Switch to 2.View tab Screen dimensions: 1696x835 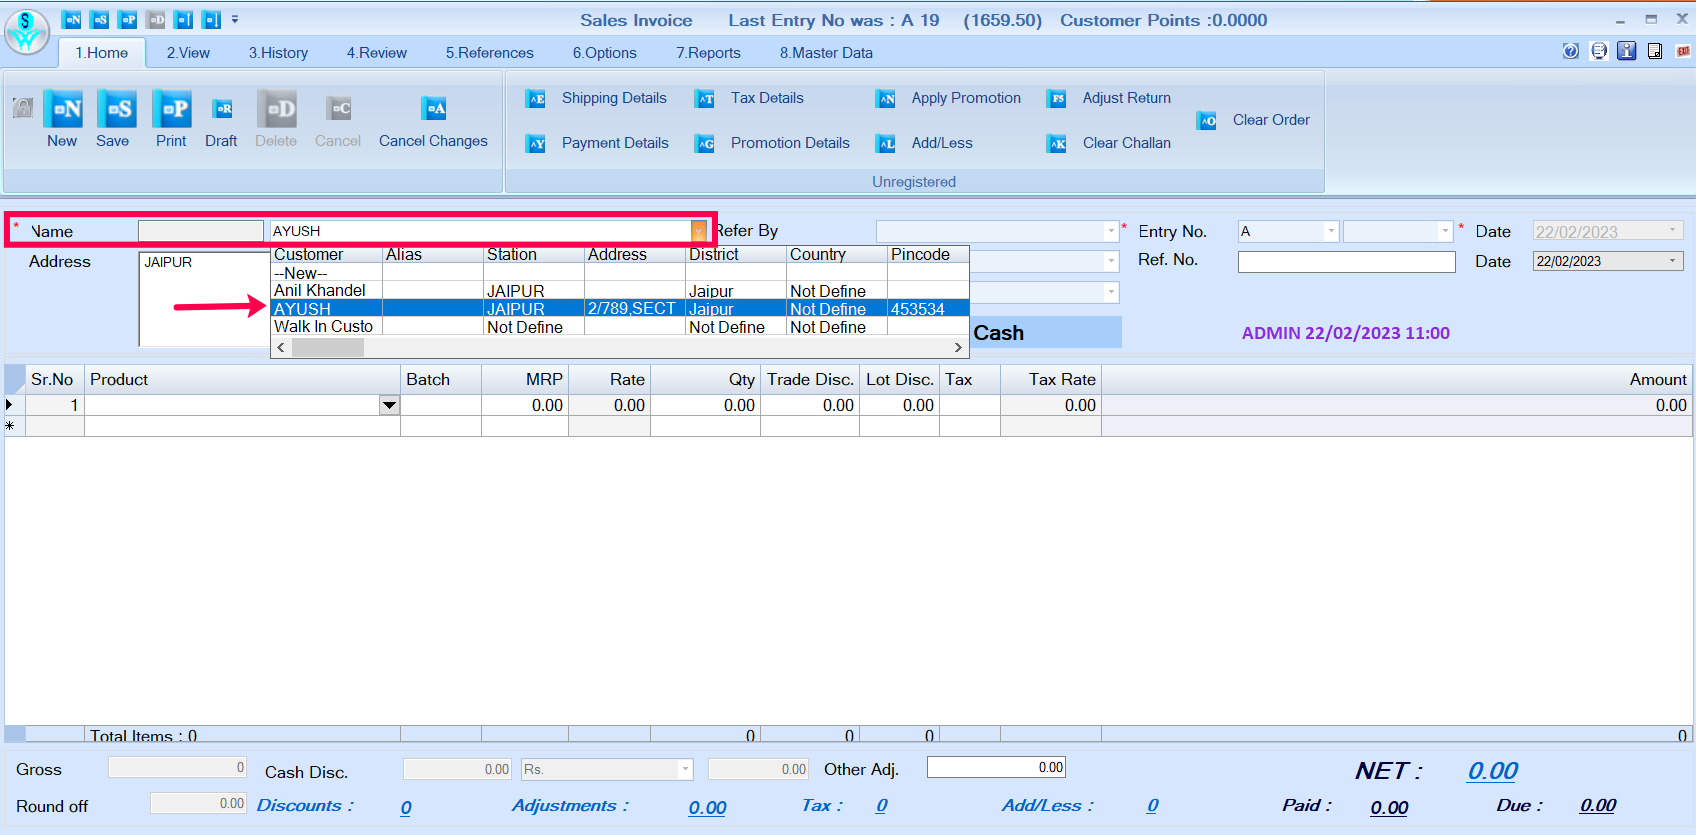click(x=188, y=53)
